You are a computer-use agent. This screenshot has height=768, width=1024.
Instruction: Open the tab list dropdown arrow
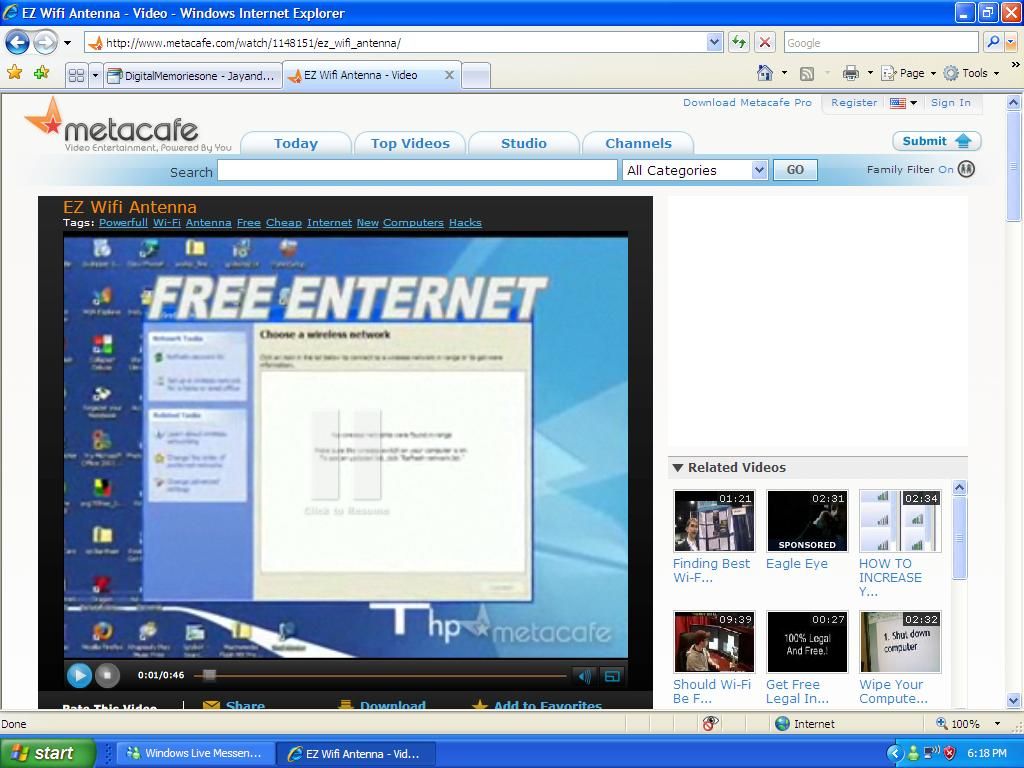(95, 75)
